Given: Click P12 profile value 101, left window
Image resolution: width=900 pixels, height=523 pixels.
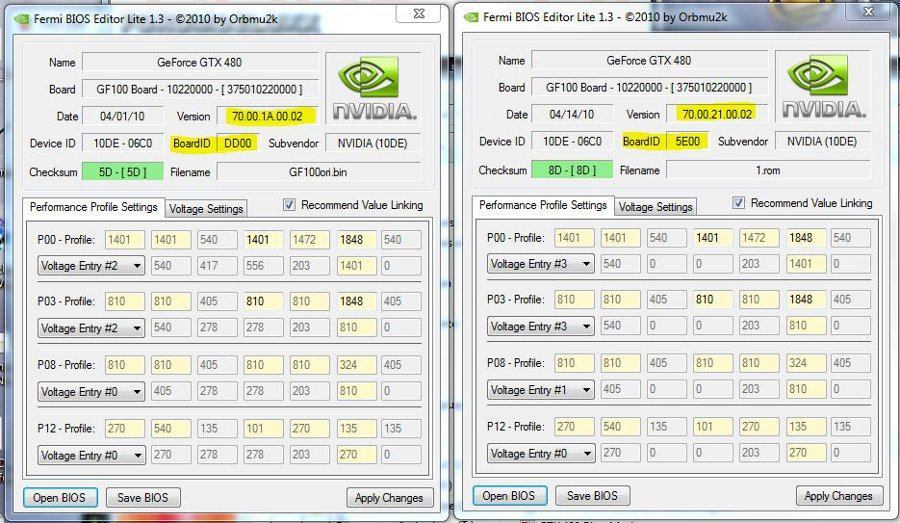Looking at the screenshot, I should (263, 428).
